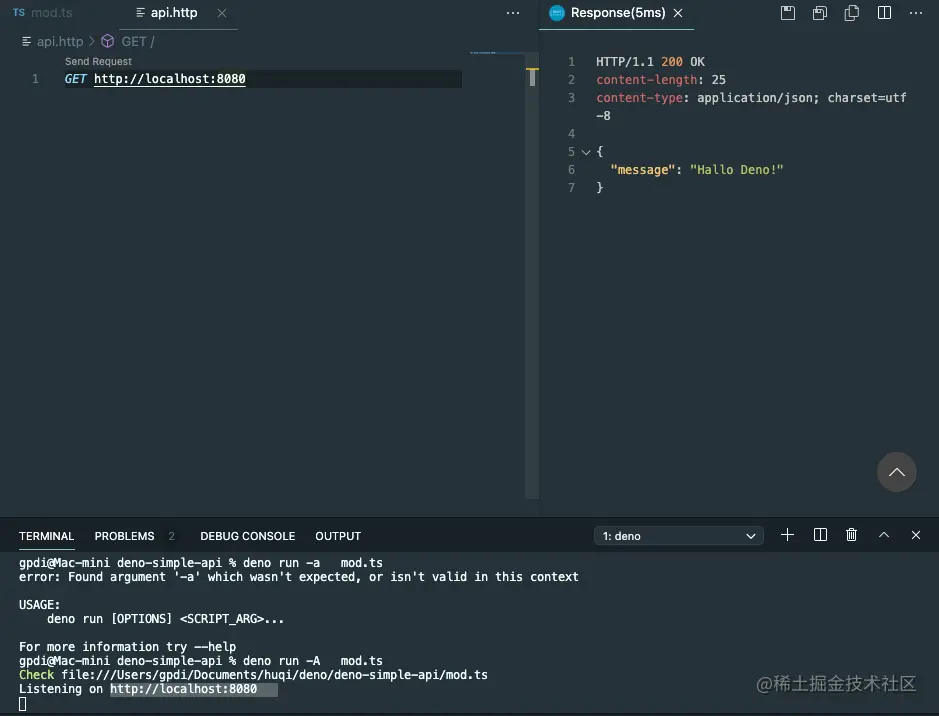Split the terminal panel
The width and height of the screenshot is (939, 716).
[820, 535]
